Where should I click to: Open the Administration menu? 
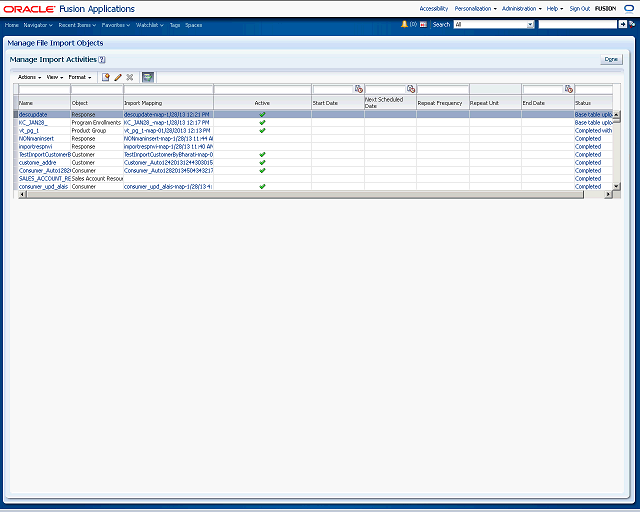(x=521, y=8)
